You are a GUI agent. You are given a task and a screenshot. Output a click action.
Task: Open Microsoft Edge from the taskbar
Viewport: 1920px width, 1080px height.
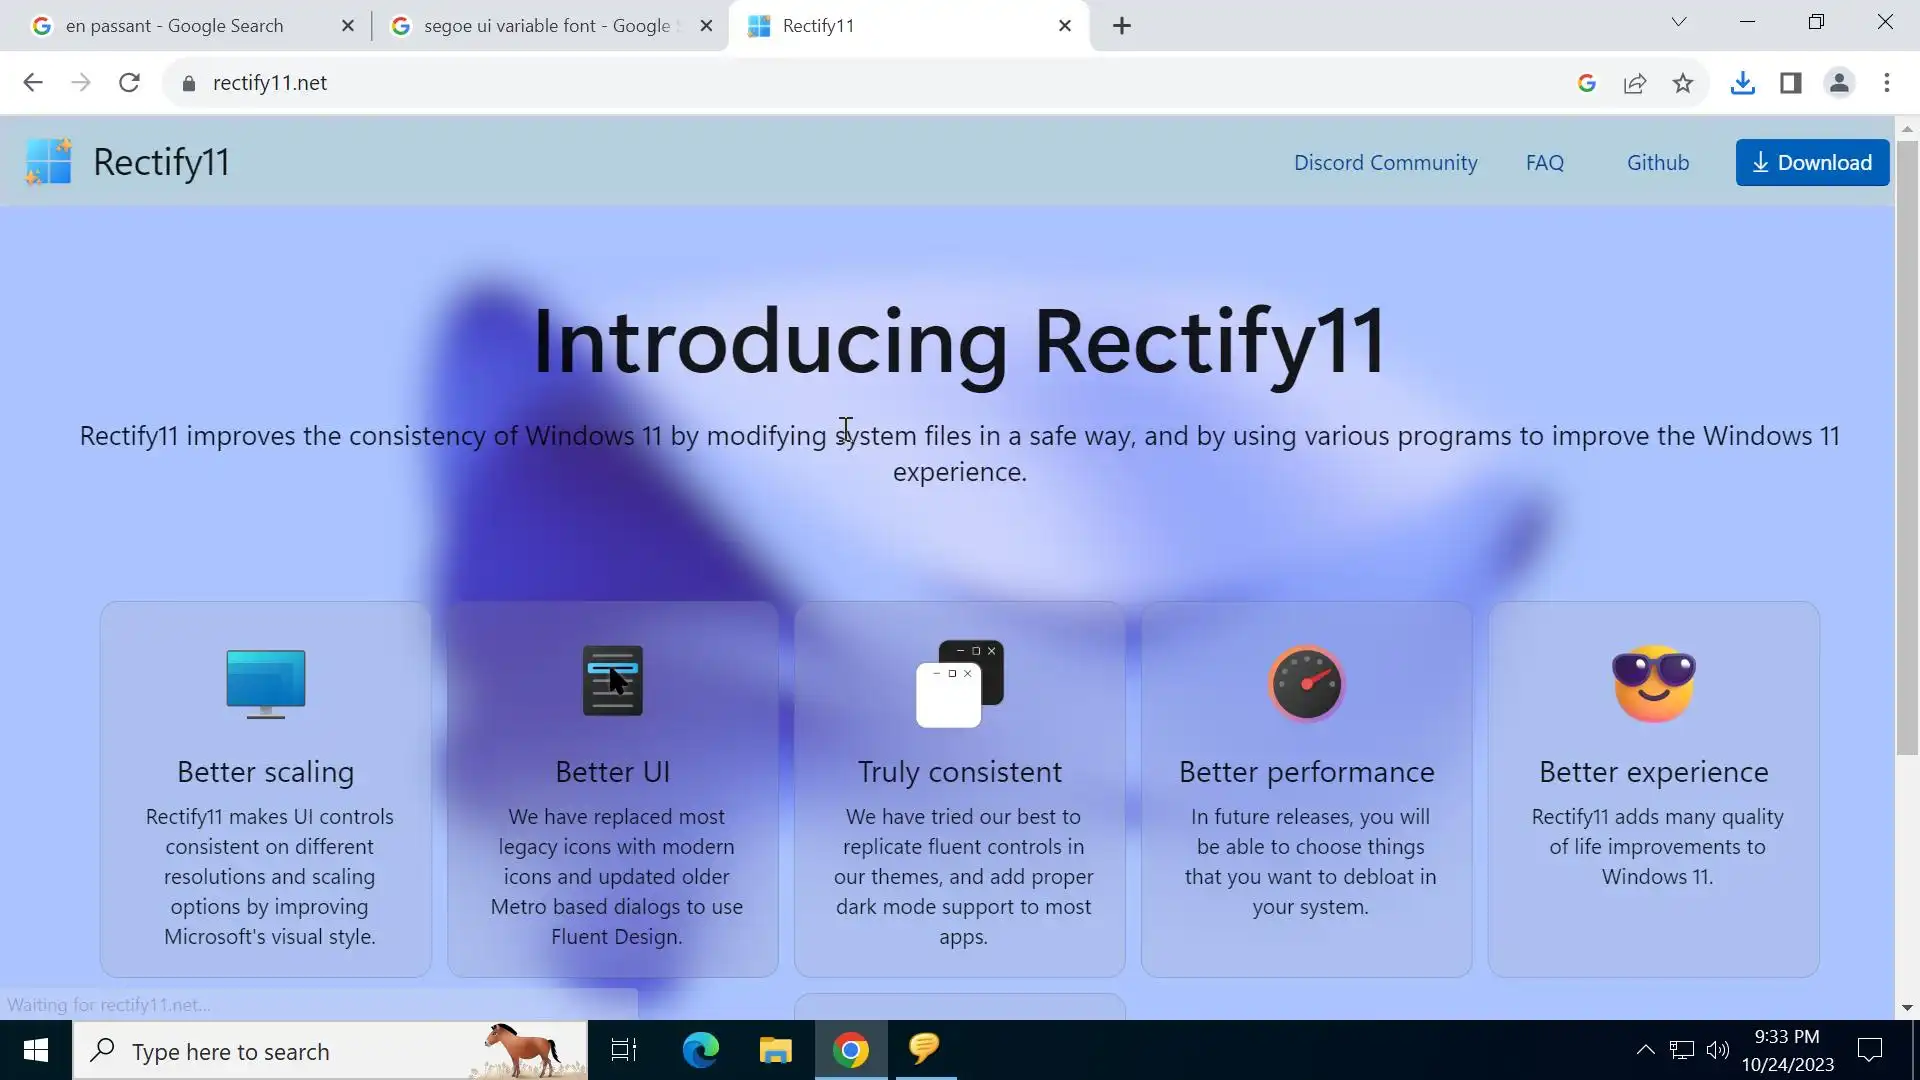700,1051
